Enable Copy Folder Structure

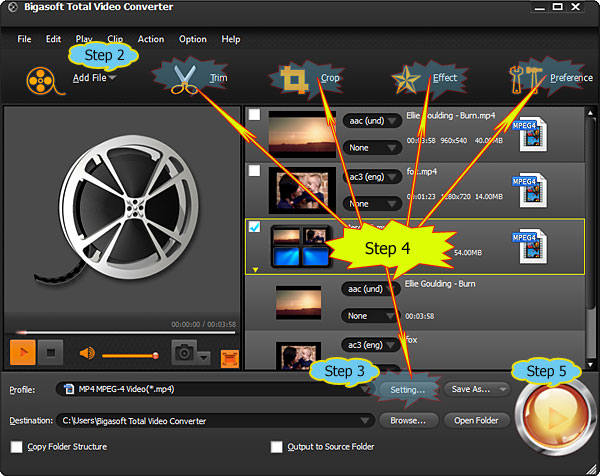click(16, 447)
